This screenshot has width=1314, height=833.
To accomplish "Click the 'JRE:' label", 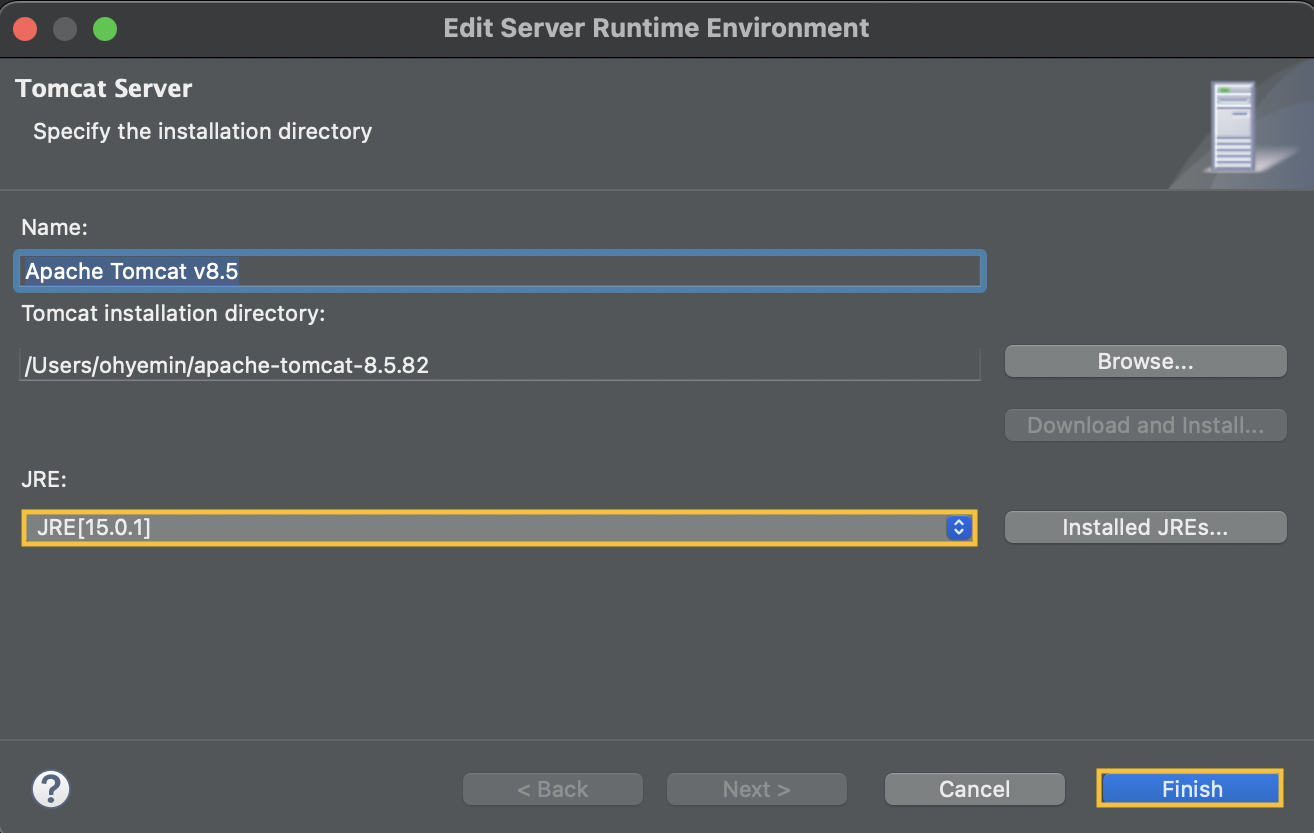I will click(x=44, y=479).
